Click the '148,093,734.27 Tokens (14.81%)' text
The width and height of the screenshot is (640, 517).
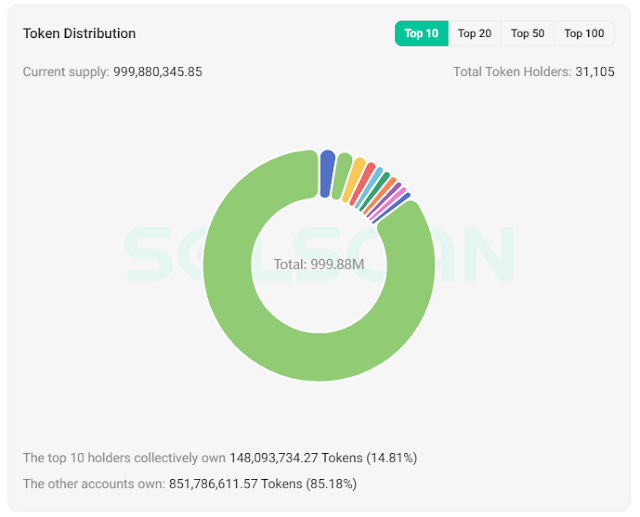[x=323, y=458]
